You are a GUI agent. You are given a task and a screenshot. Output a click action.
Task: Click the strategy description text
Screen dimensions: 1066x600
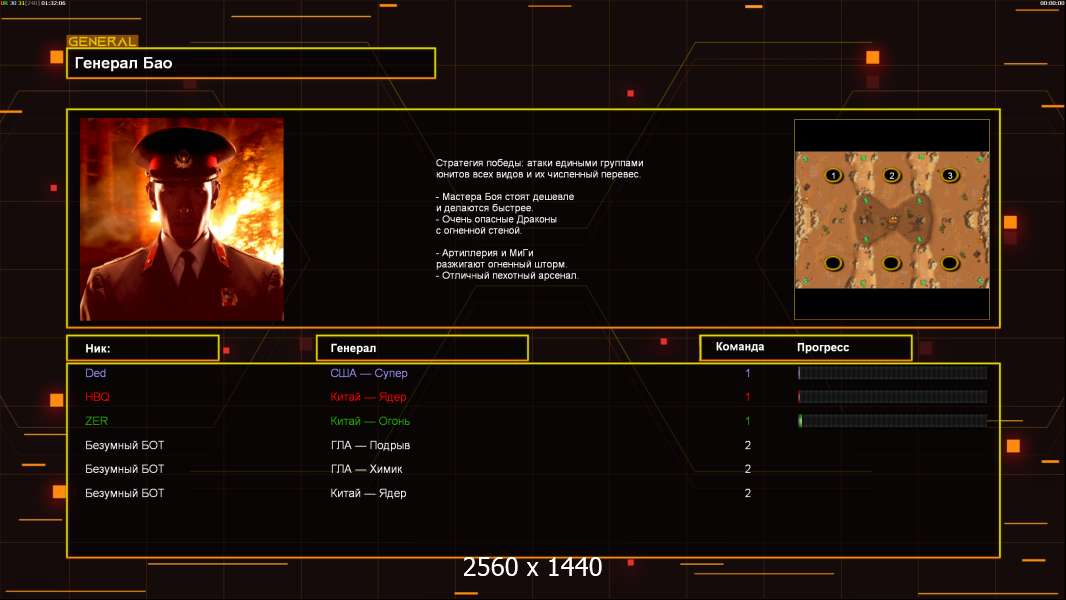coord(540,218)
